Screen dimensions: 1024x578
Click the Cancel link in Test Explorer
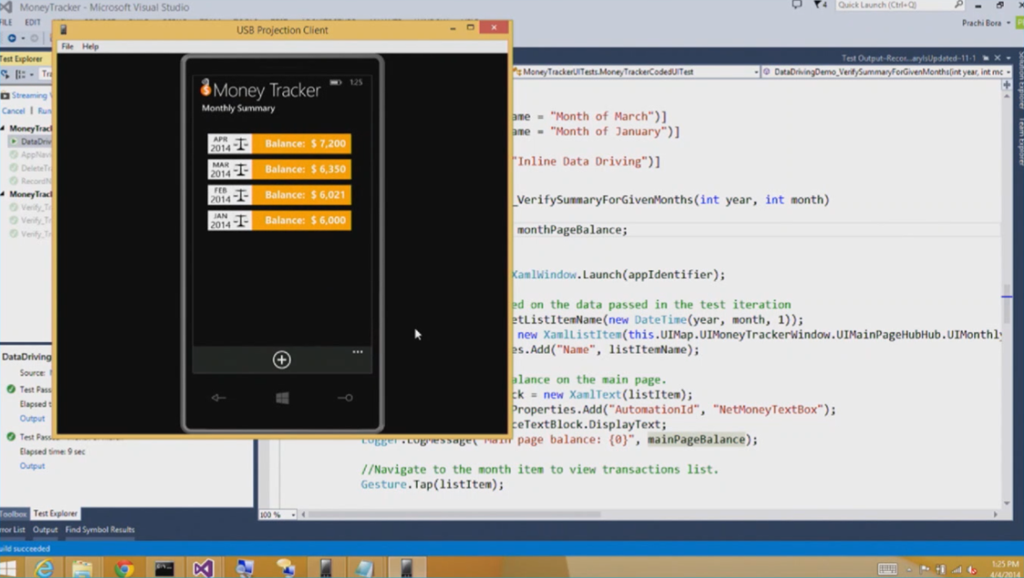pyautogui.click(x=13, y=111)
